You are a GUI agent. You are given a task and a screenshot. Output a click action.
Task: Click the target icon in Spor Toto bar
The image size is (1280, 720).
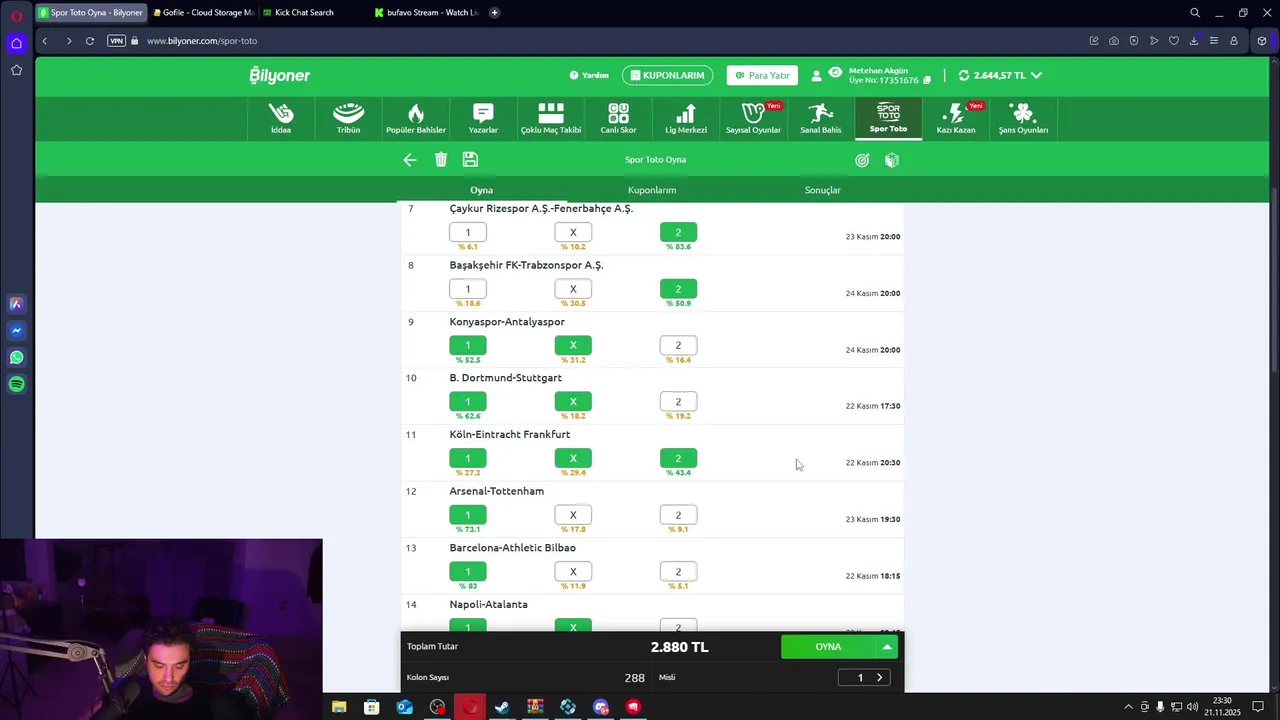[862, 160]
